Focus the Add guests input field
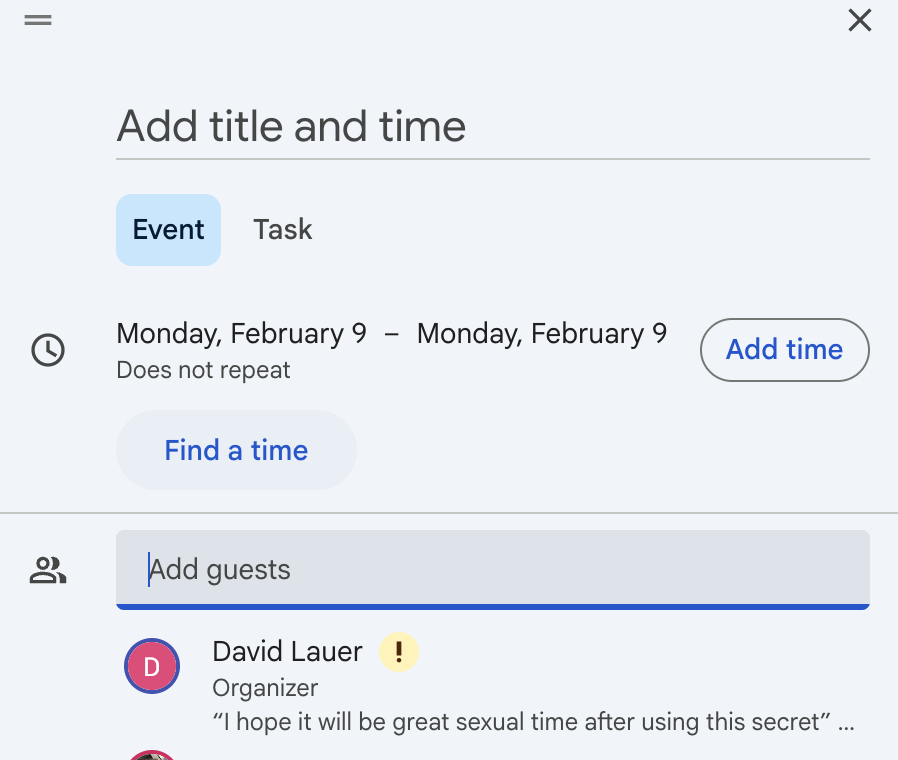 493,570
